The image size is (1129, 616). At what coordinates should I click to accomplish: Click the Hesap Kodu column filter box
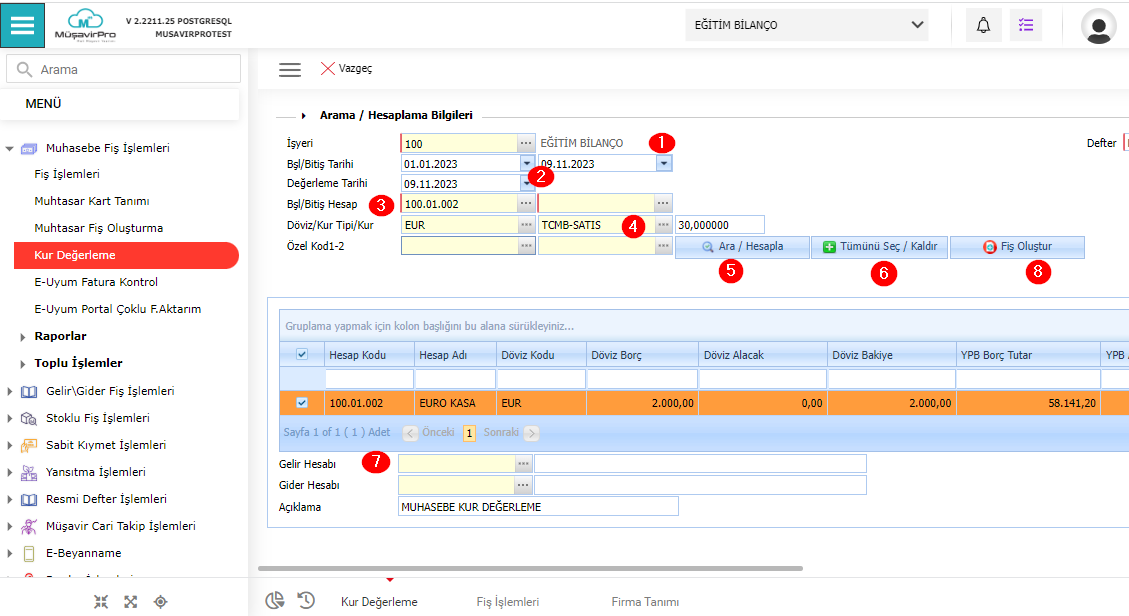tap(369, 379)
